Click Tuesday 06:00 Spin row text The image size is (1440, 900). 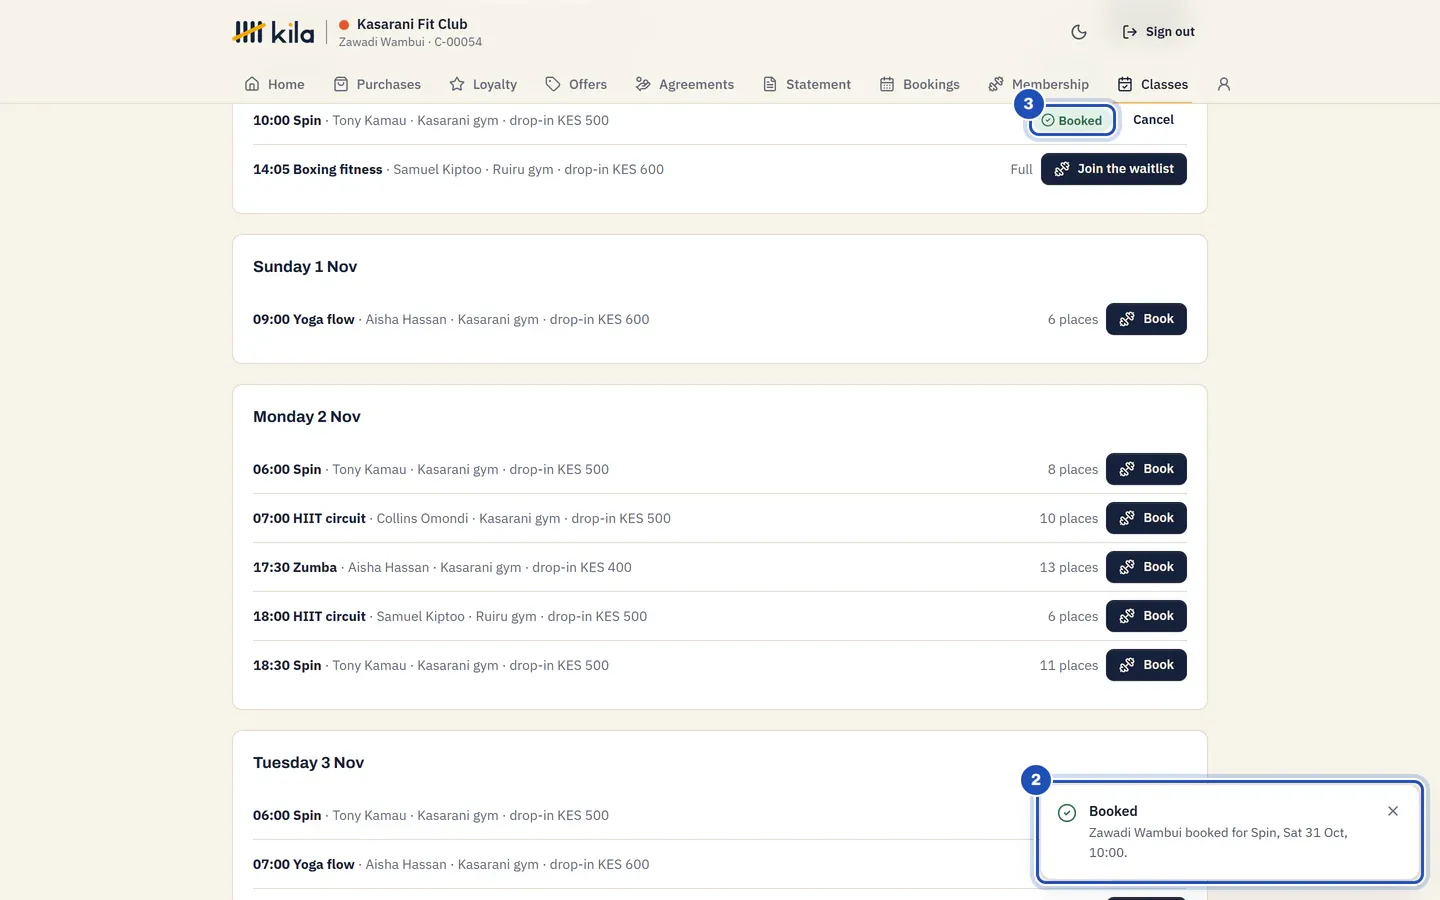pos(431,816)
